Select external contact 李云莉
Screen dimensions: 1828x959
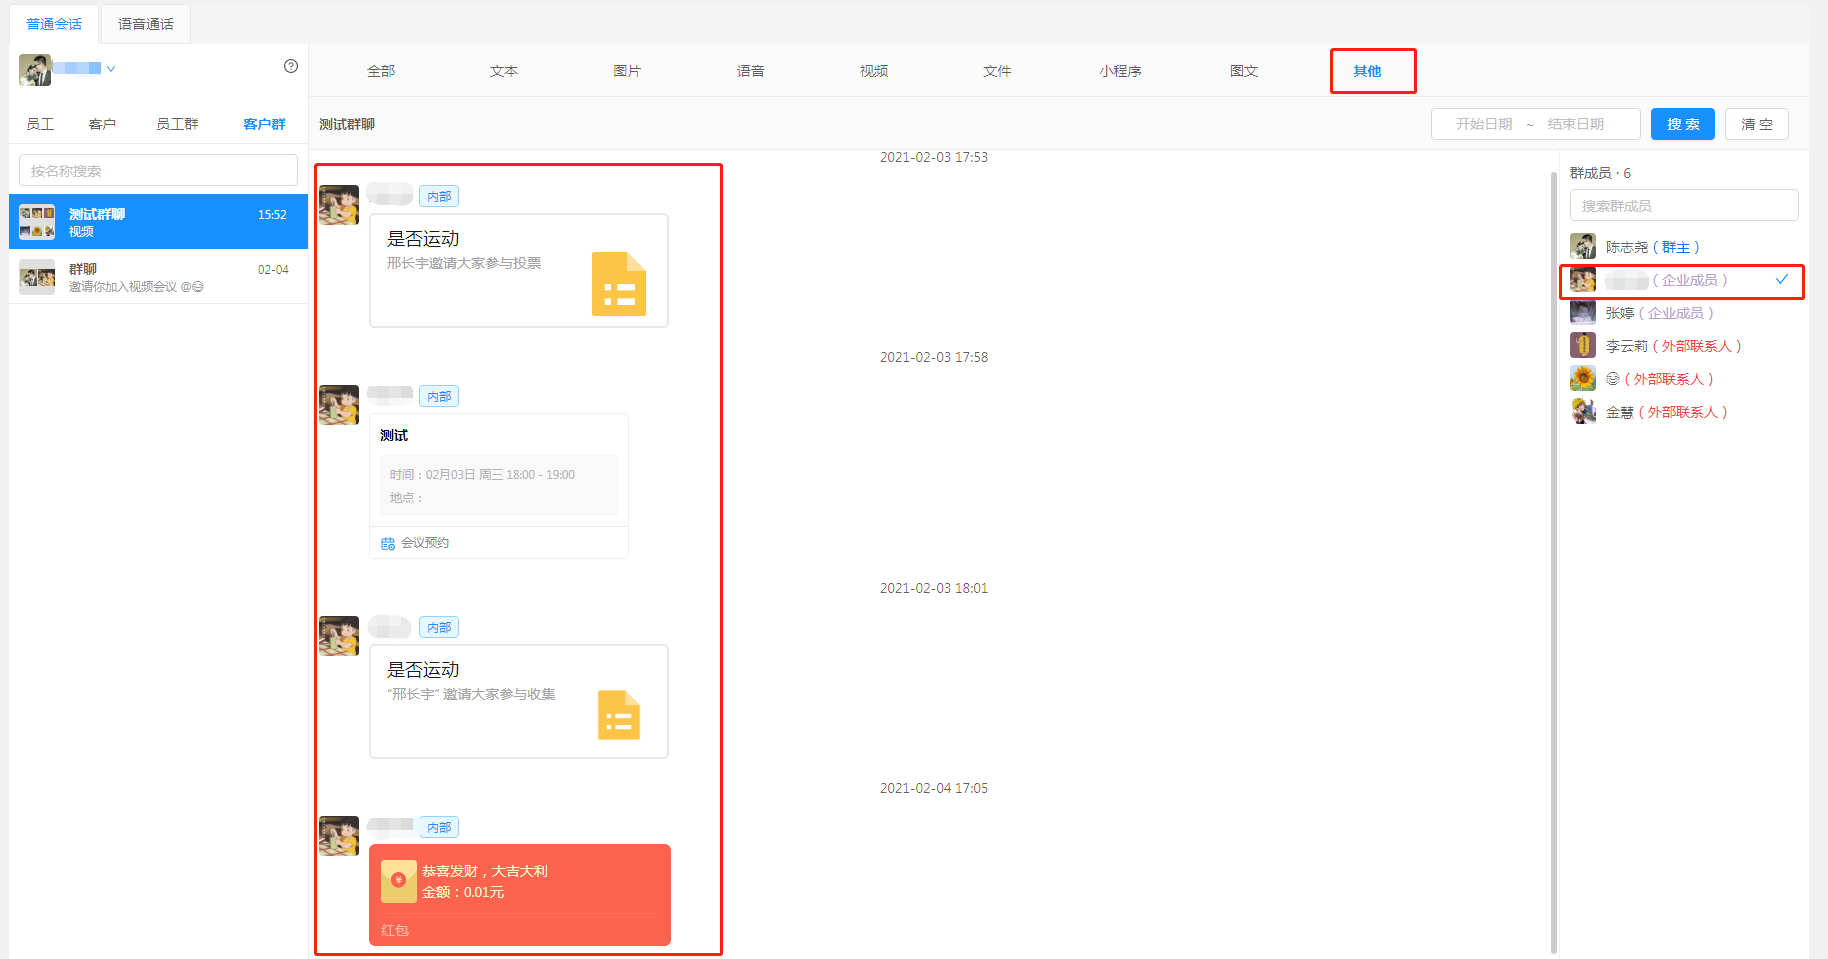[x=1626, y=346]
